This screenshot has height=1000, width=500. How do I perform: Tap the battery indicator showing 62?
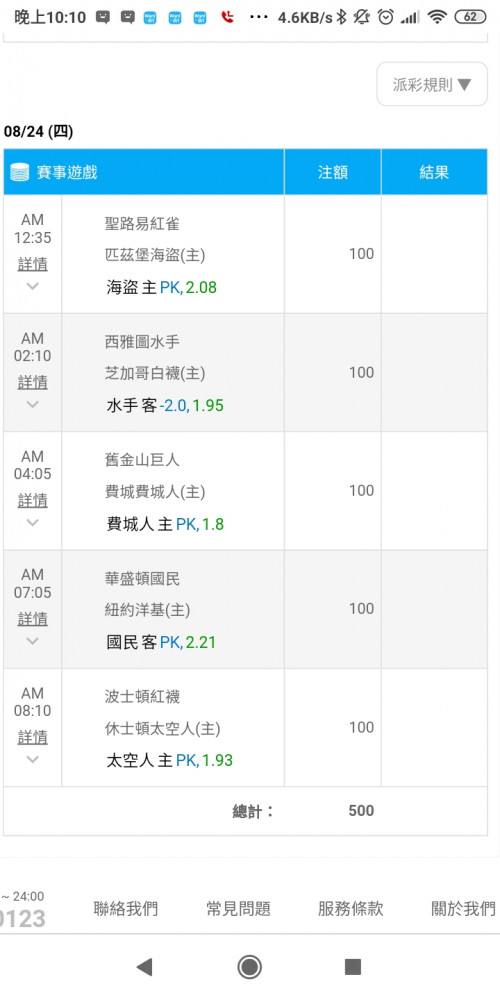coord(470,17)
